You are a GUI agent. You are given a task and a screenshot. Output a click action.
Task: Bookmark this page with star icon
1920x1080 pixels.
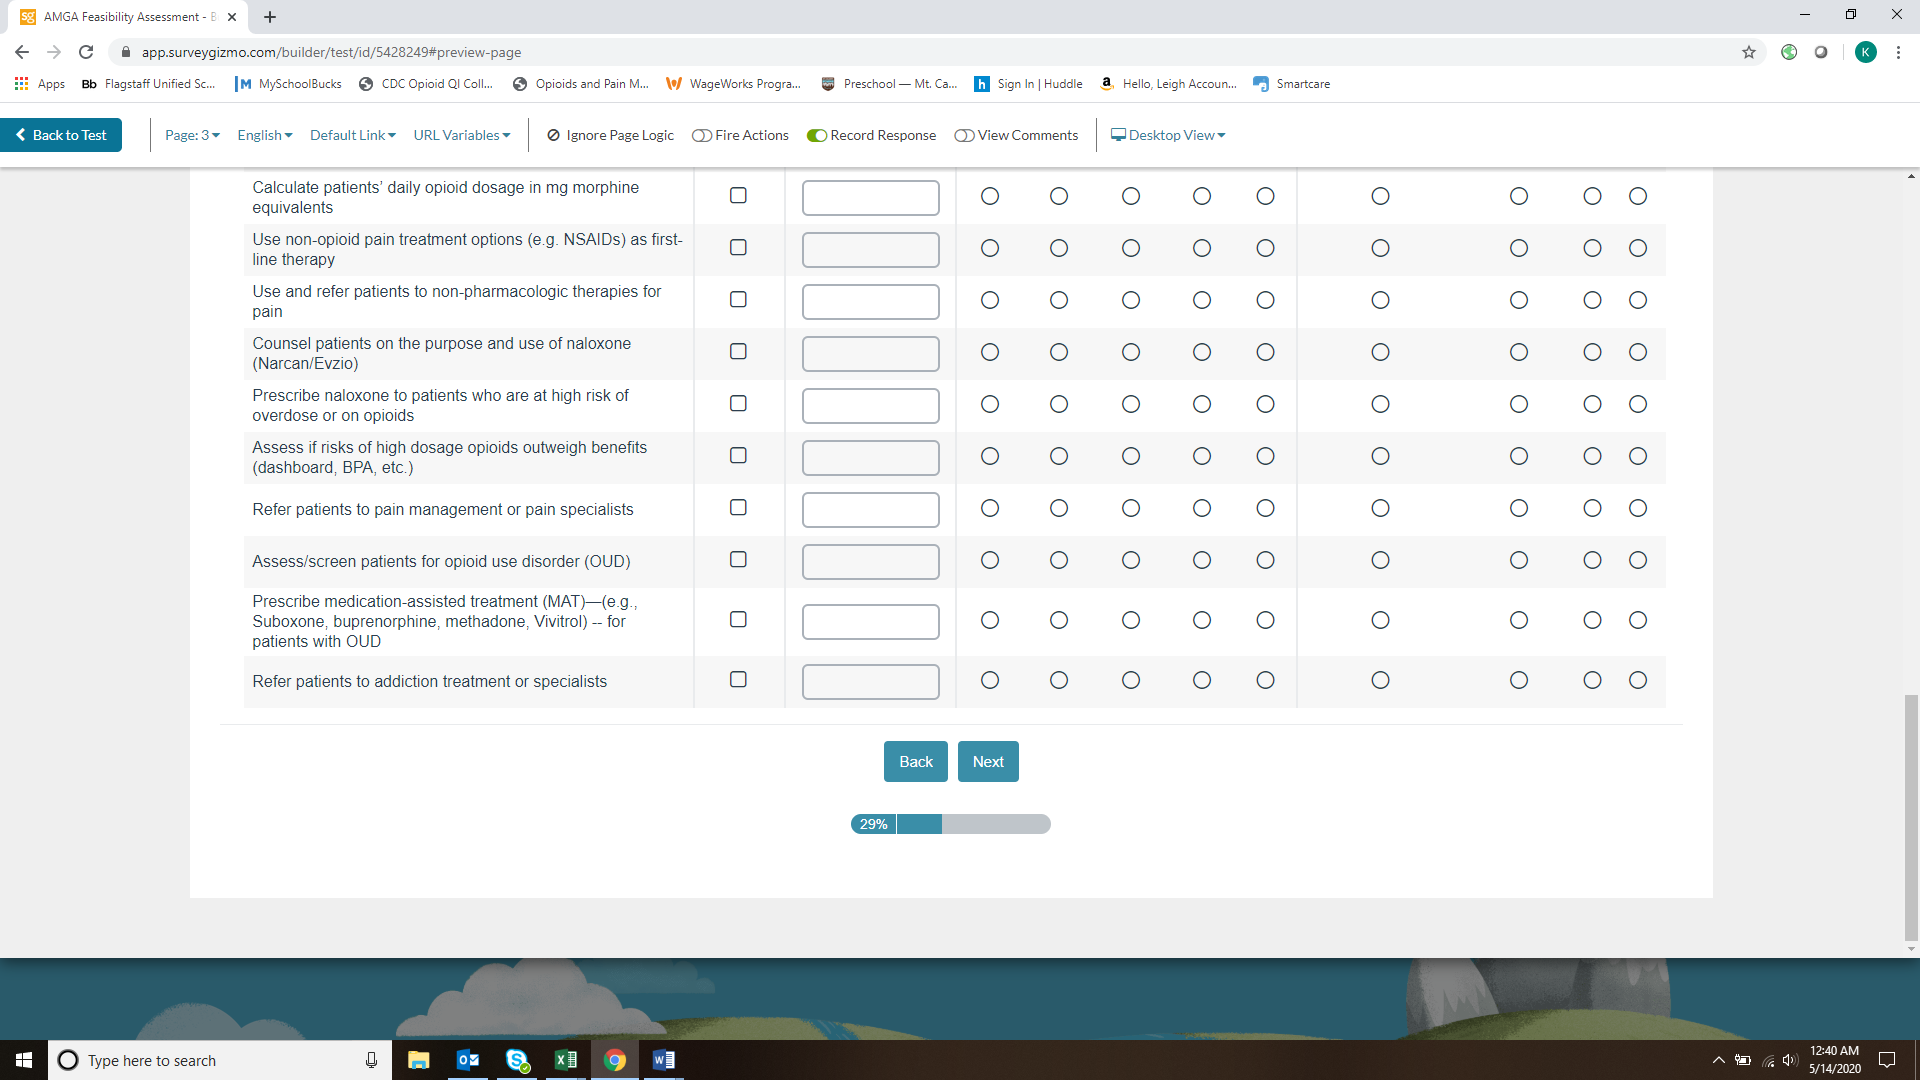tap(1748, 52)
